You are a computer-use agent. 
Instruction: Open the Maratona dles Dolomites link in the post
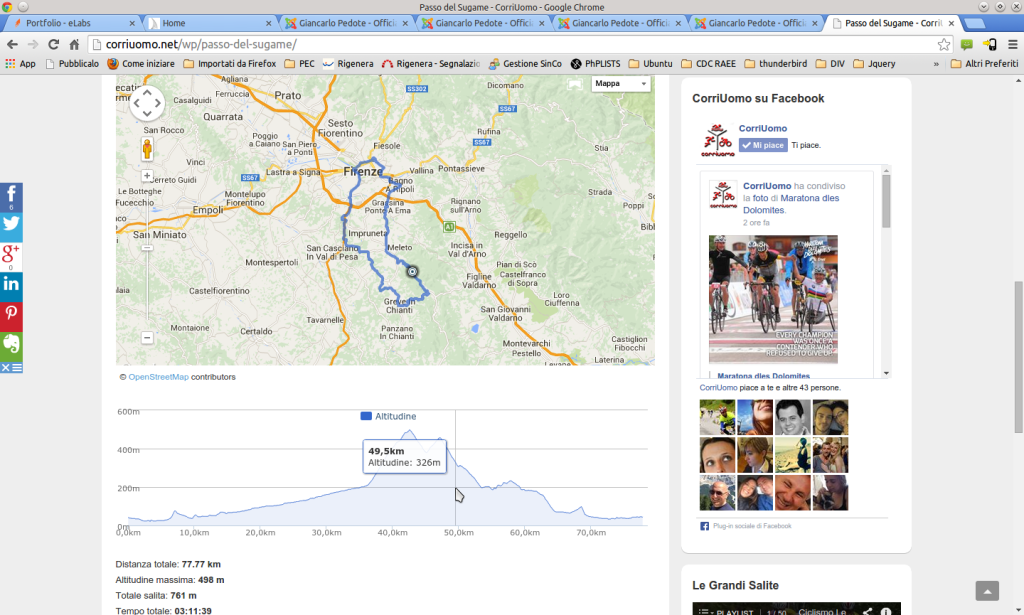(x=791, y=204)
